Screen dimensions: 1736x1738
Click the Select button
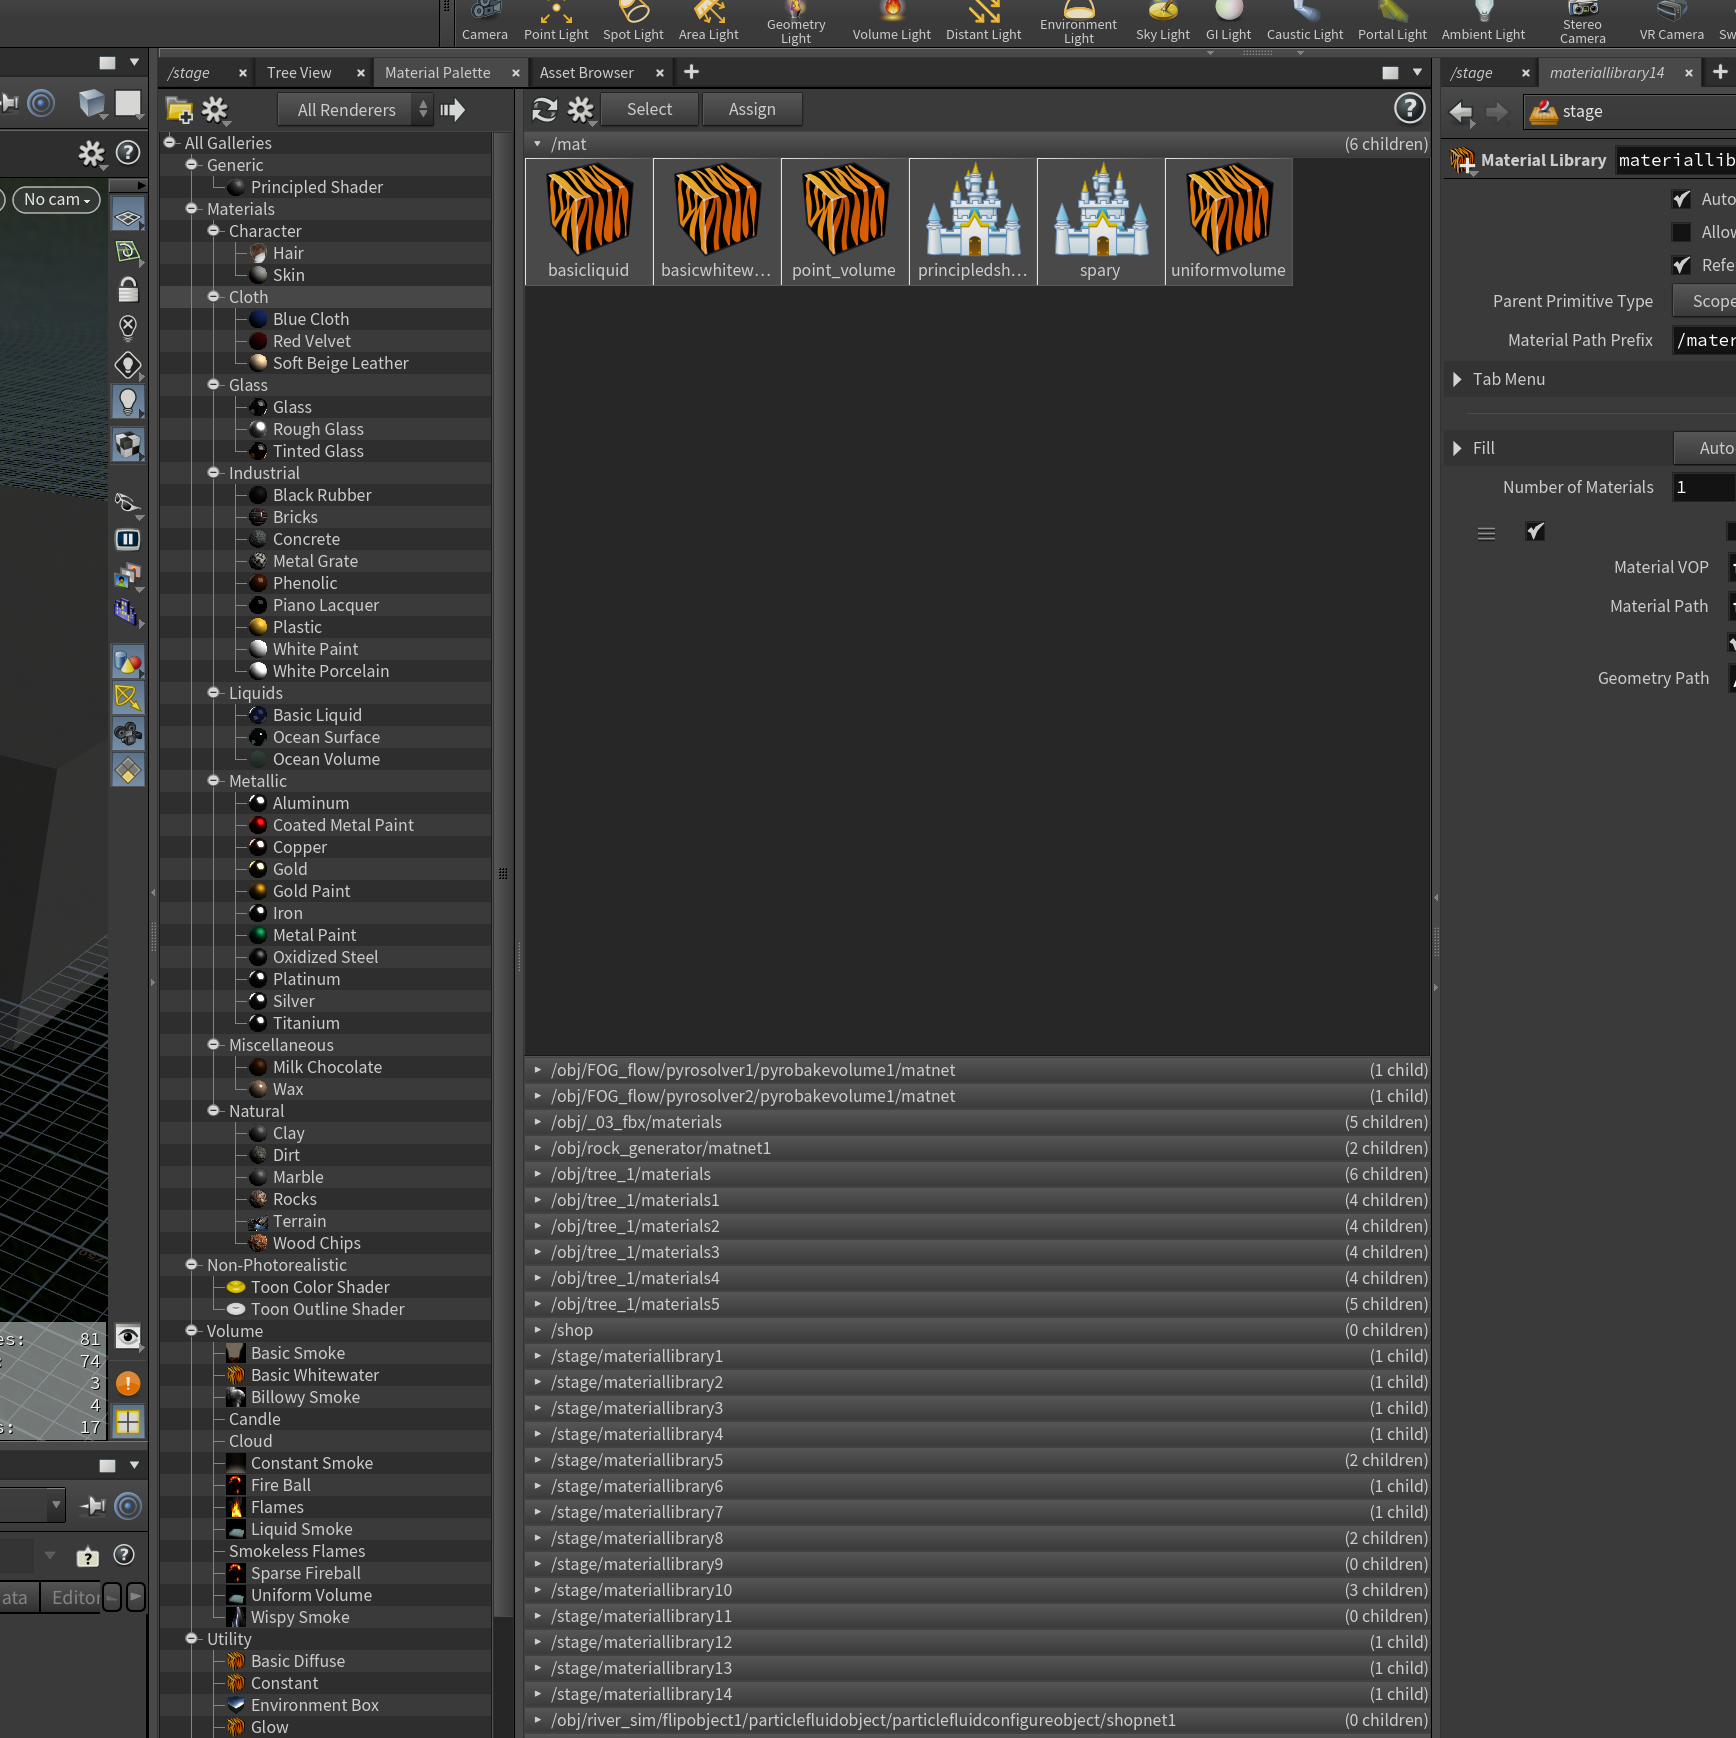coord(649,109)
